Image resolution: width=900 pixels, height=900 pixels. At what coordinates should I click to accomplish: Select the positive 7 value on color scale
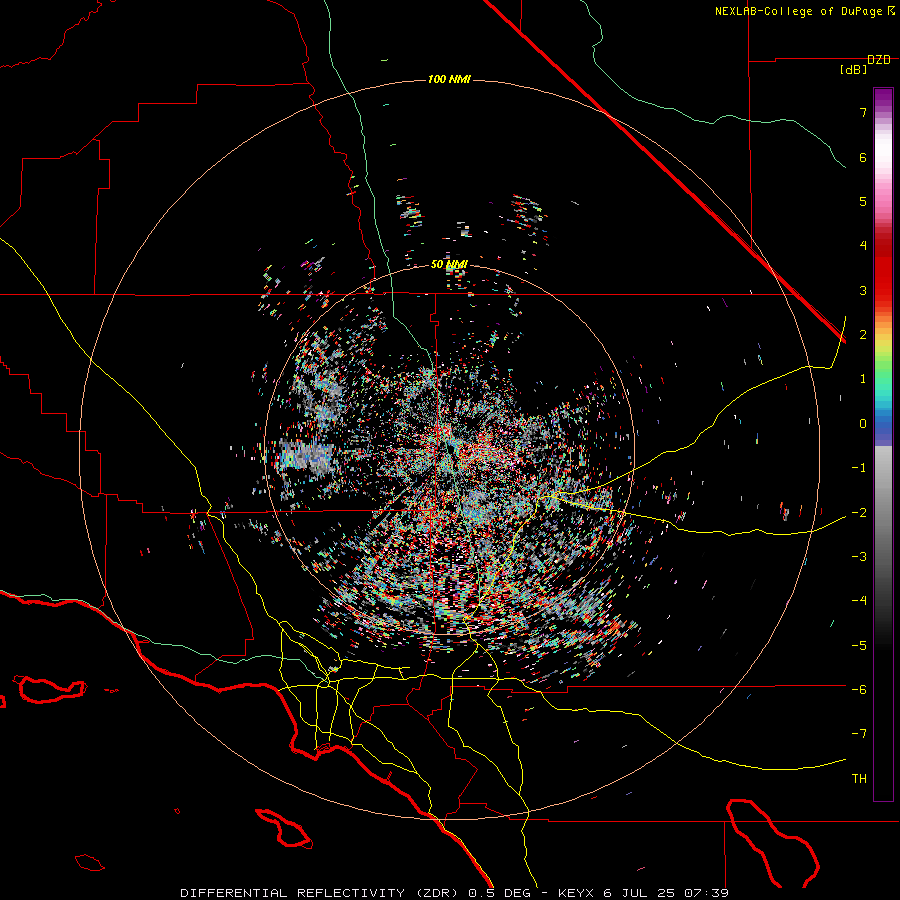[x=863, y=112]
